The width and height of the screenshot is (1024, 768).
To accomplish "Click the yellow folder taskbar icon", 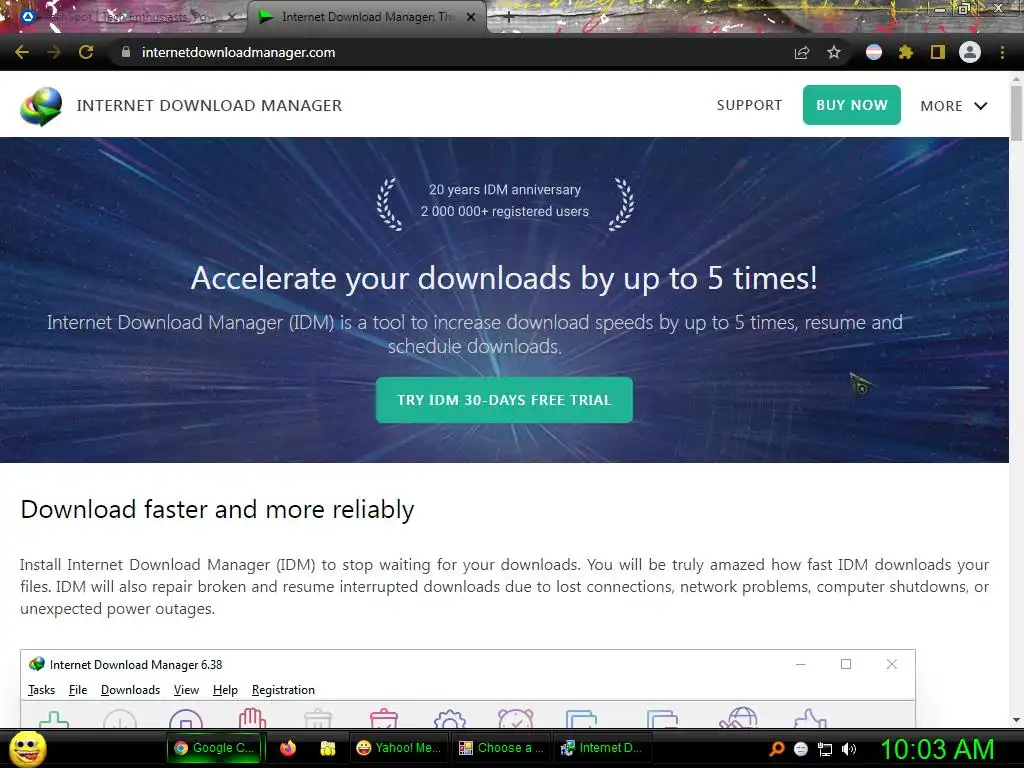I will point(328,748).
